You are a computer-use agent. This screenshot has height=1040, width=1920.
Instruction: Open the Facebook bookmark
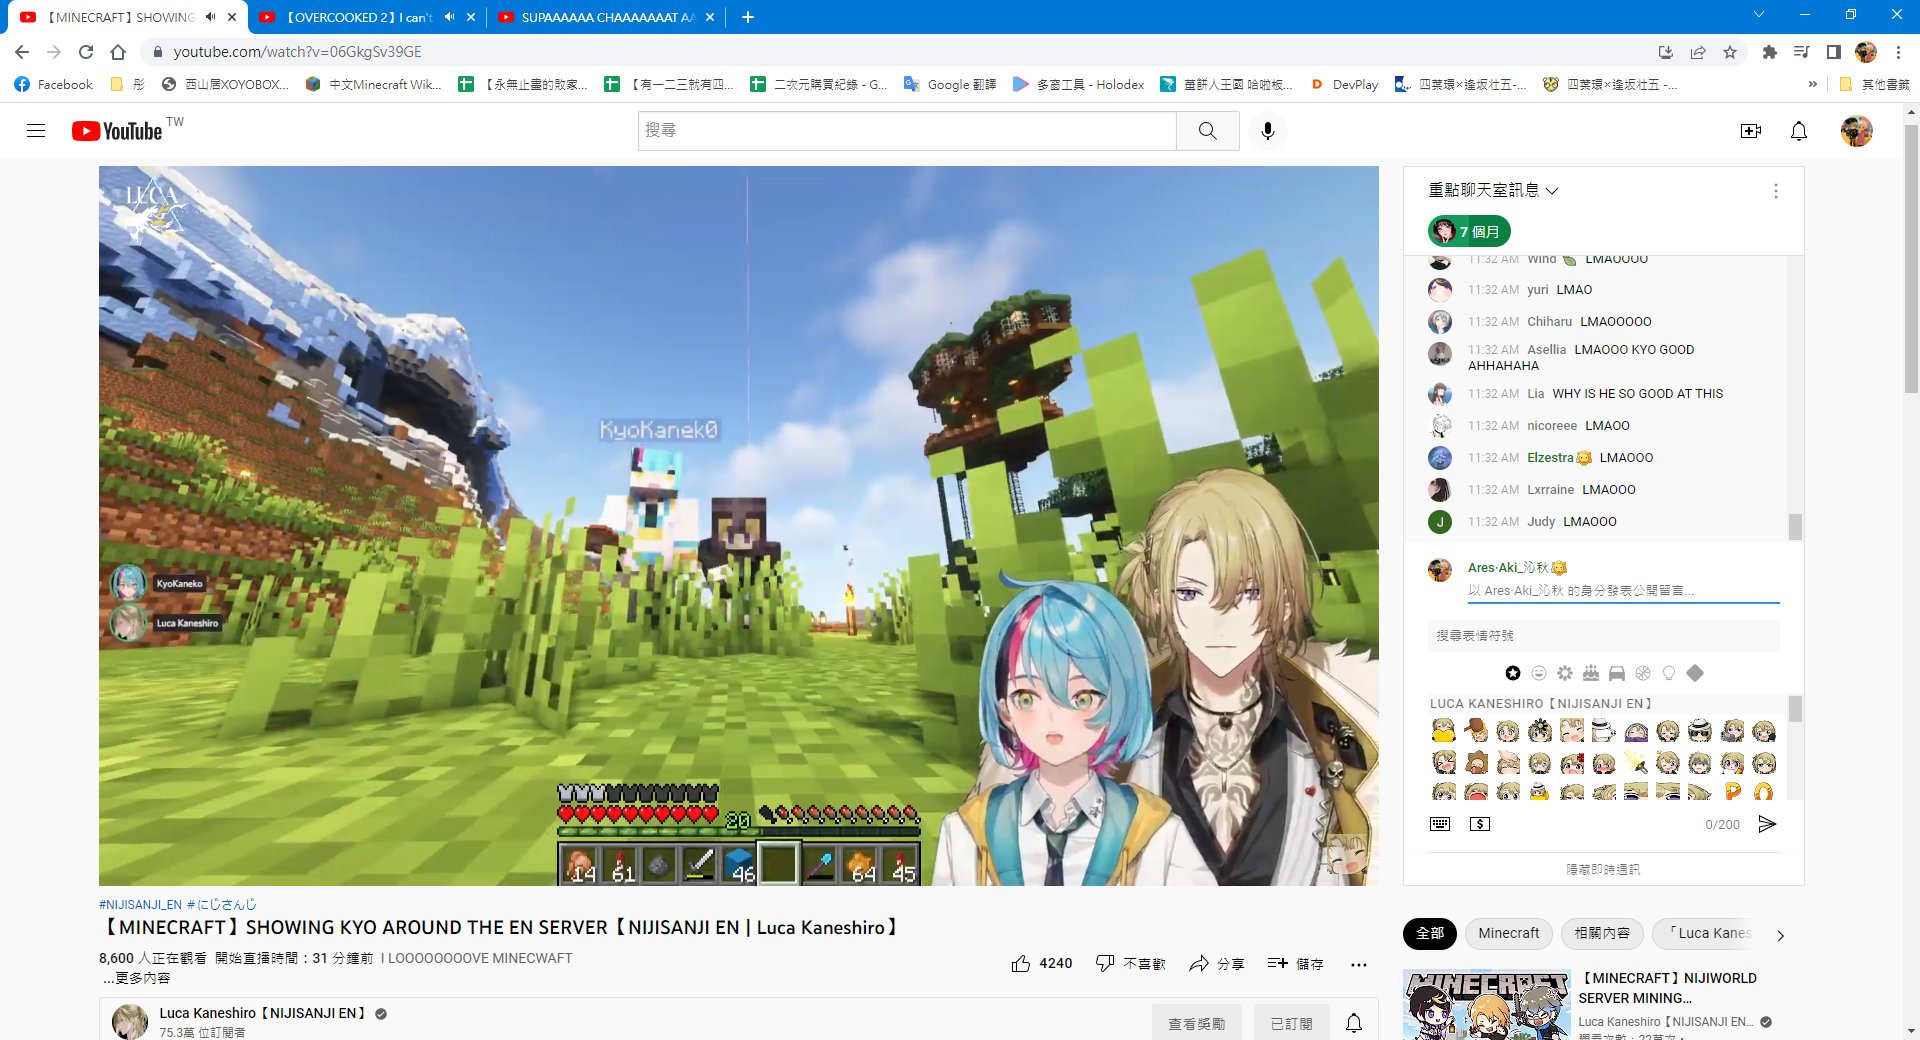(x=54, y=85)
